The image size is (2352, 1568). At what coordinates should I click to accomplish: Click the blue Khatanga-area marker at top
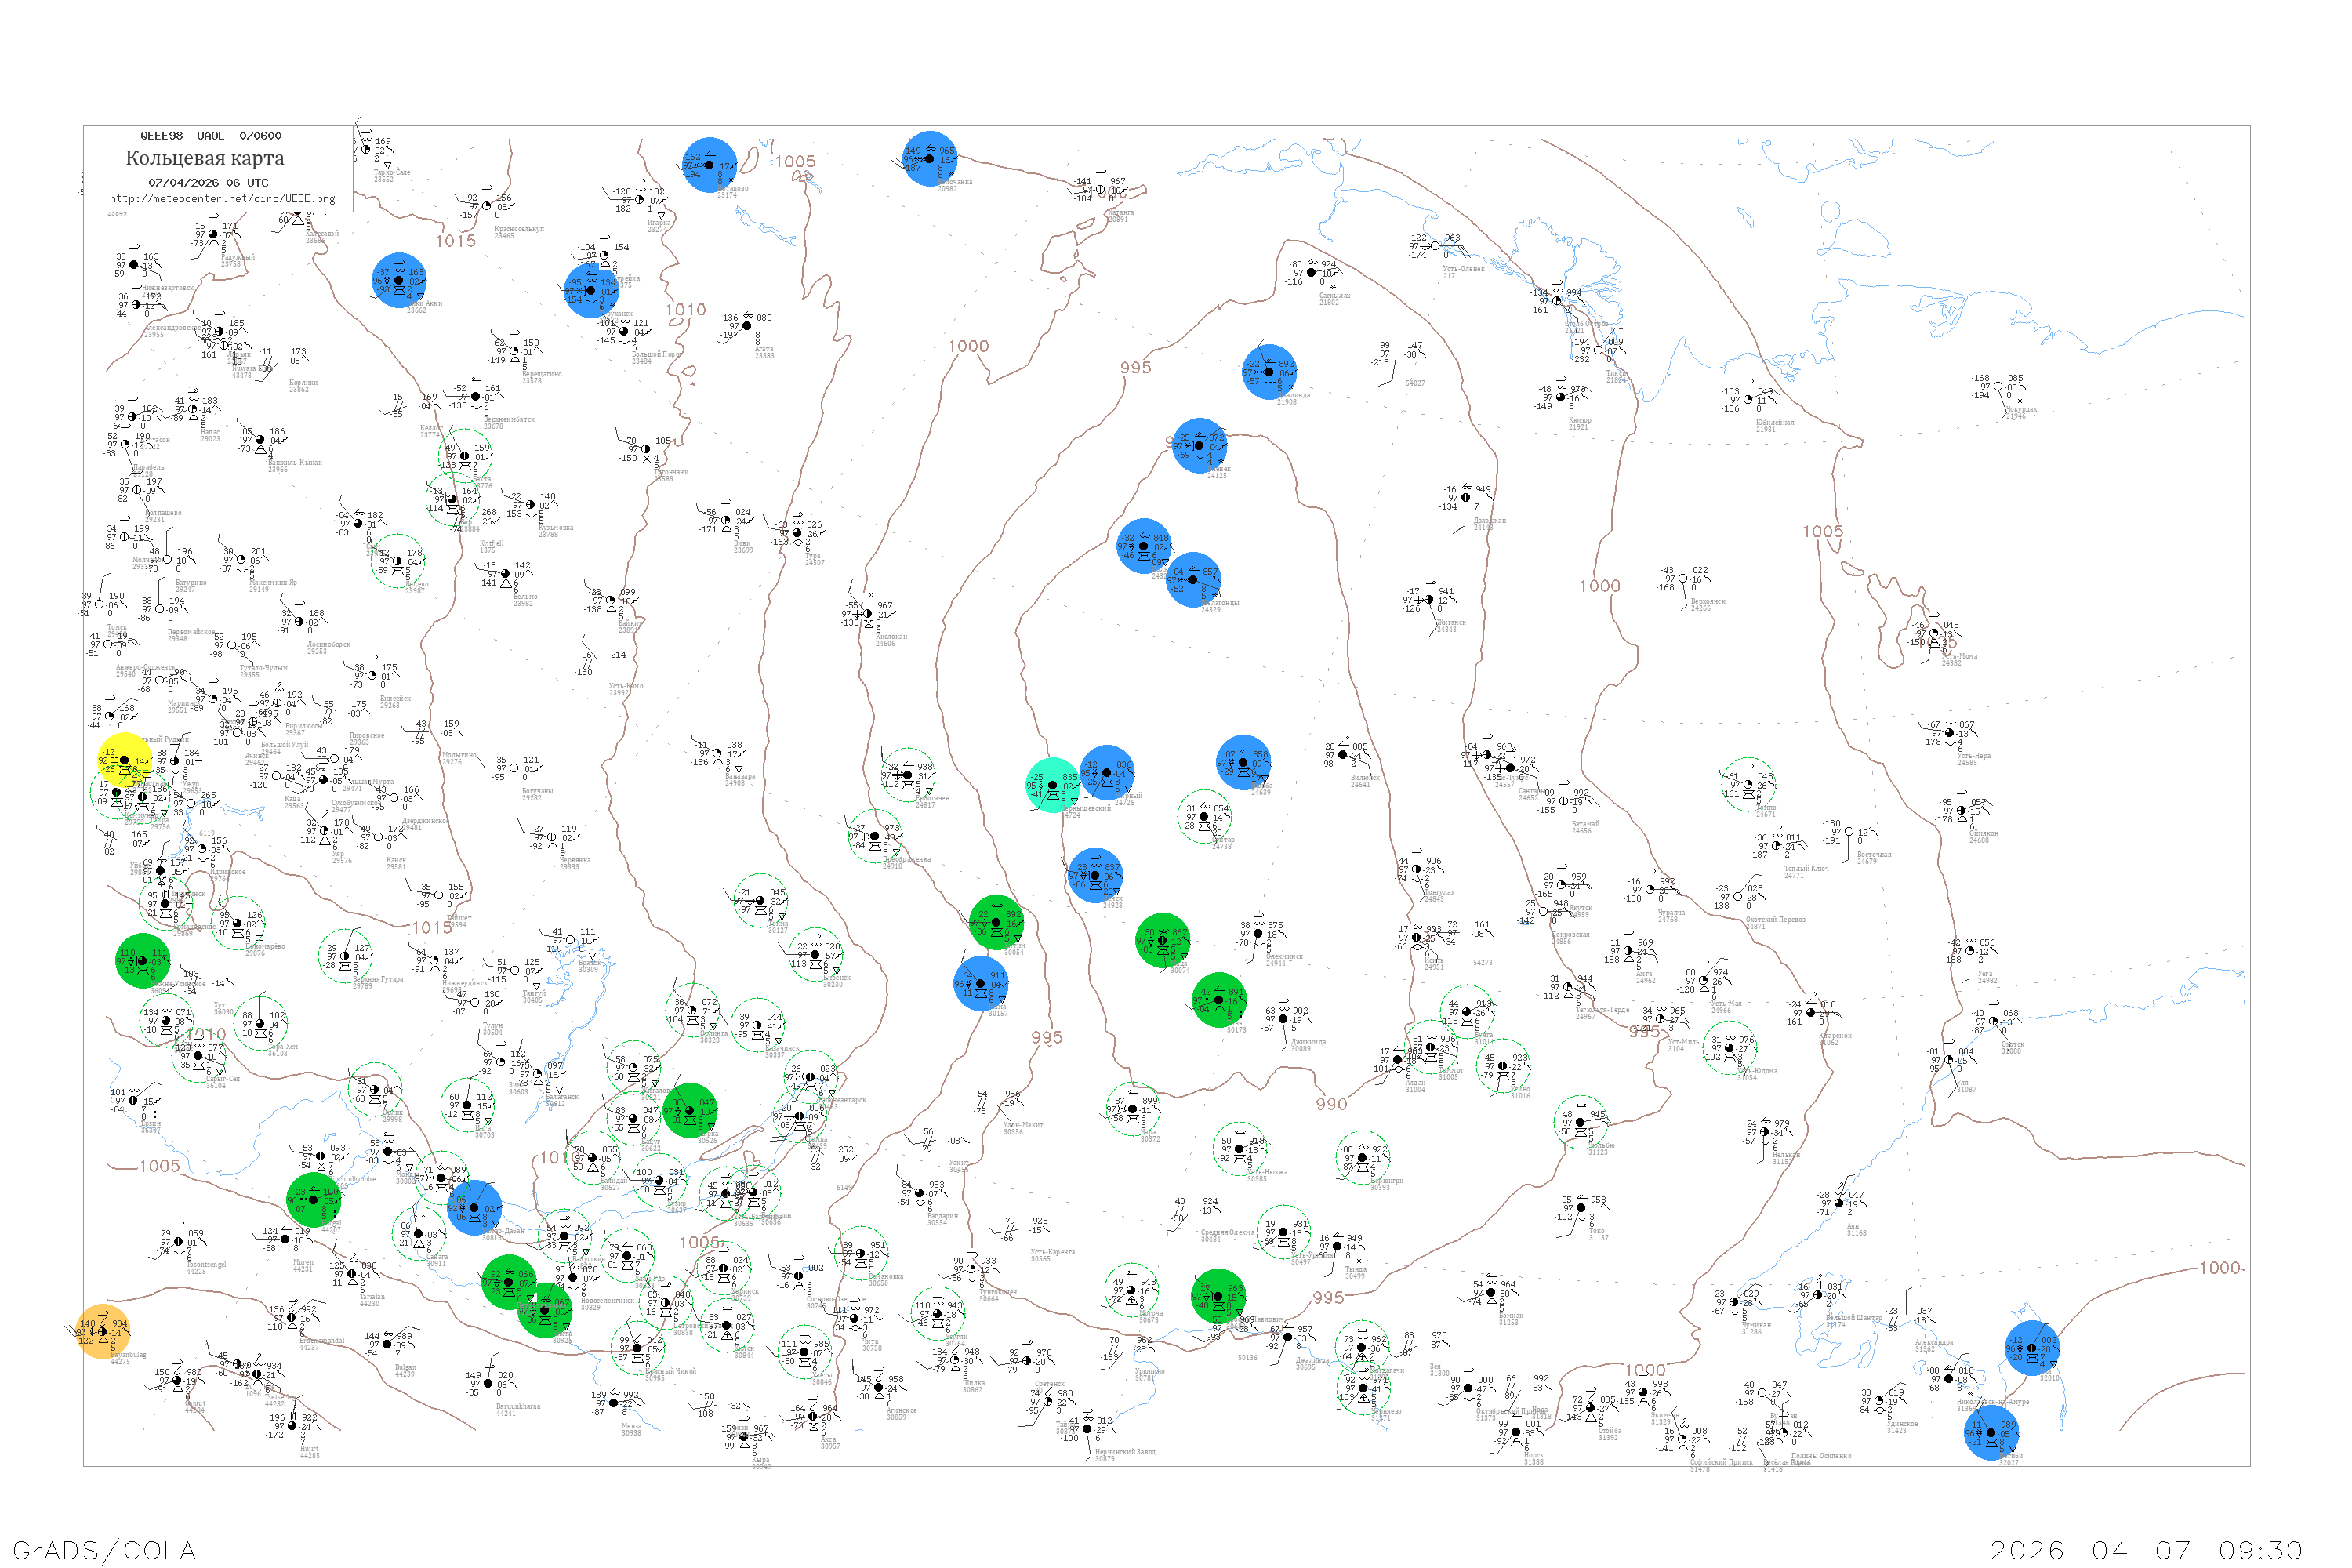[930, 159]
